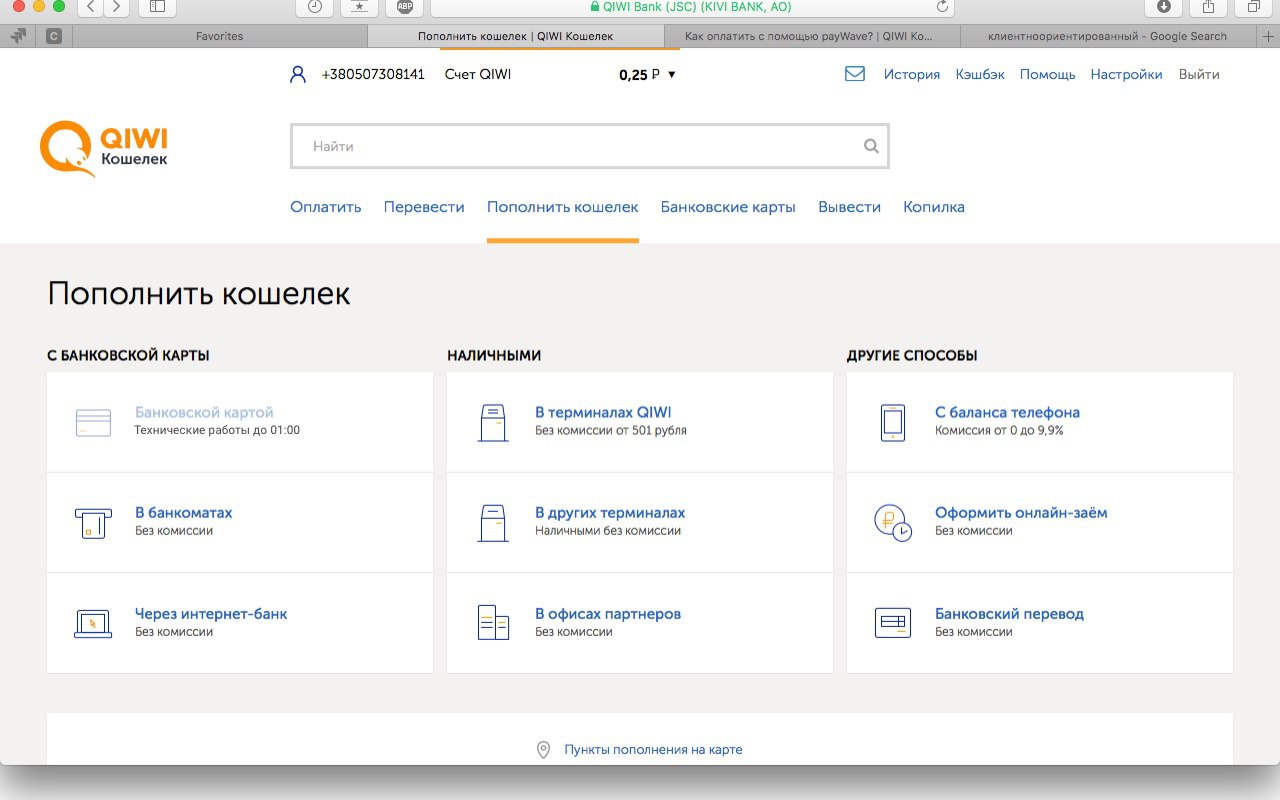
Task: Select the Пополнить кошелек tab
Action: pos(562,207)
